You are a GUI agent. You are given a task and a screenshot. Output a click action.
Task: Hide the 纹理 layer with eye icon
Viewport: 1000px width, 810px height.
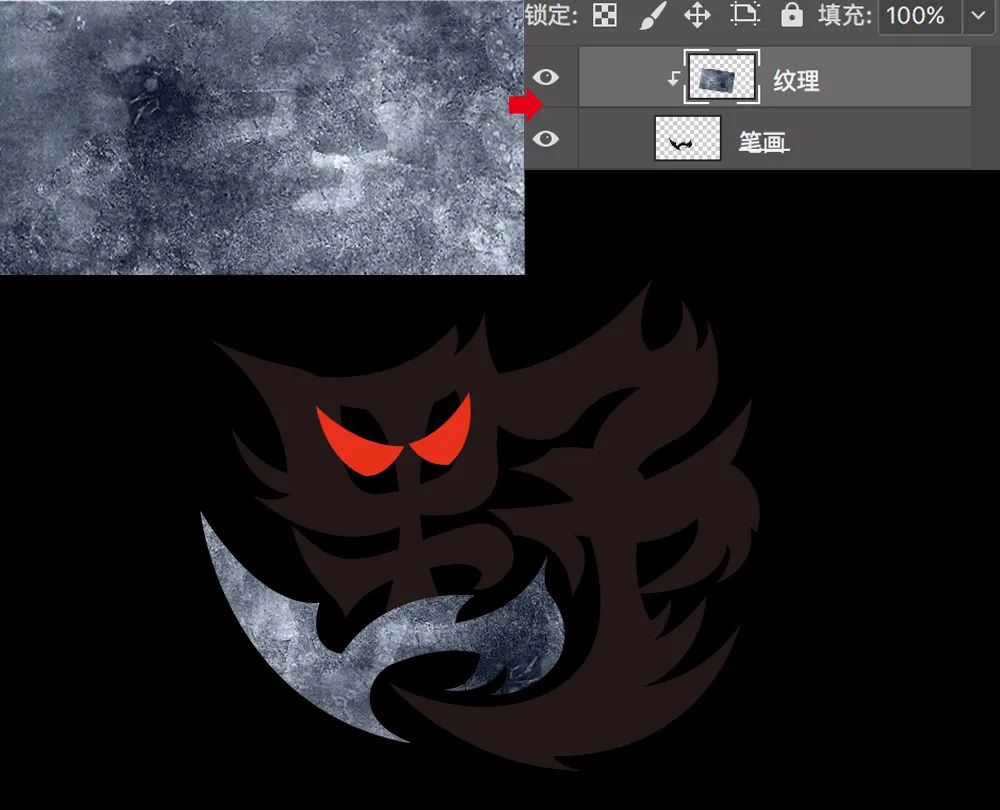click(x=545, y=78)
